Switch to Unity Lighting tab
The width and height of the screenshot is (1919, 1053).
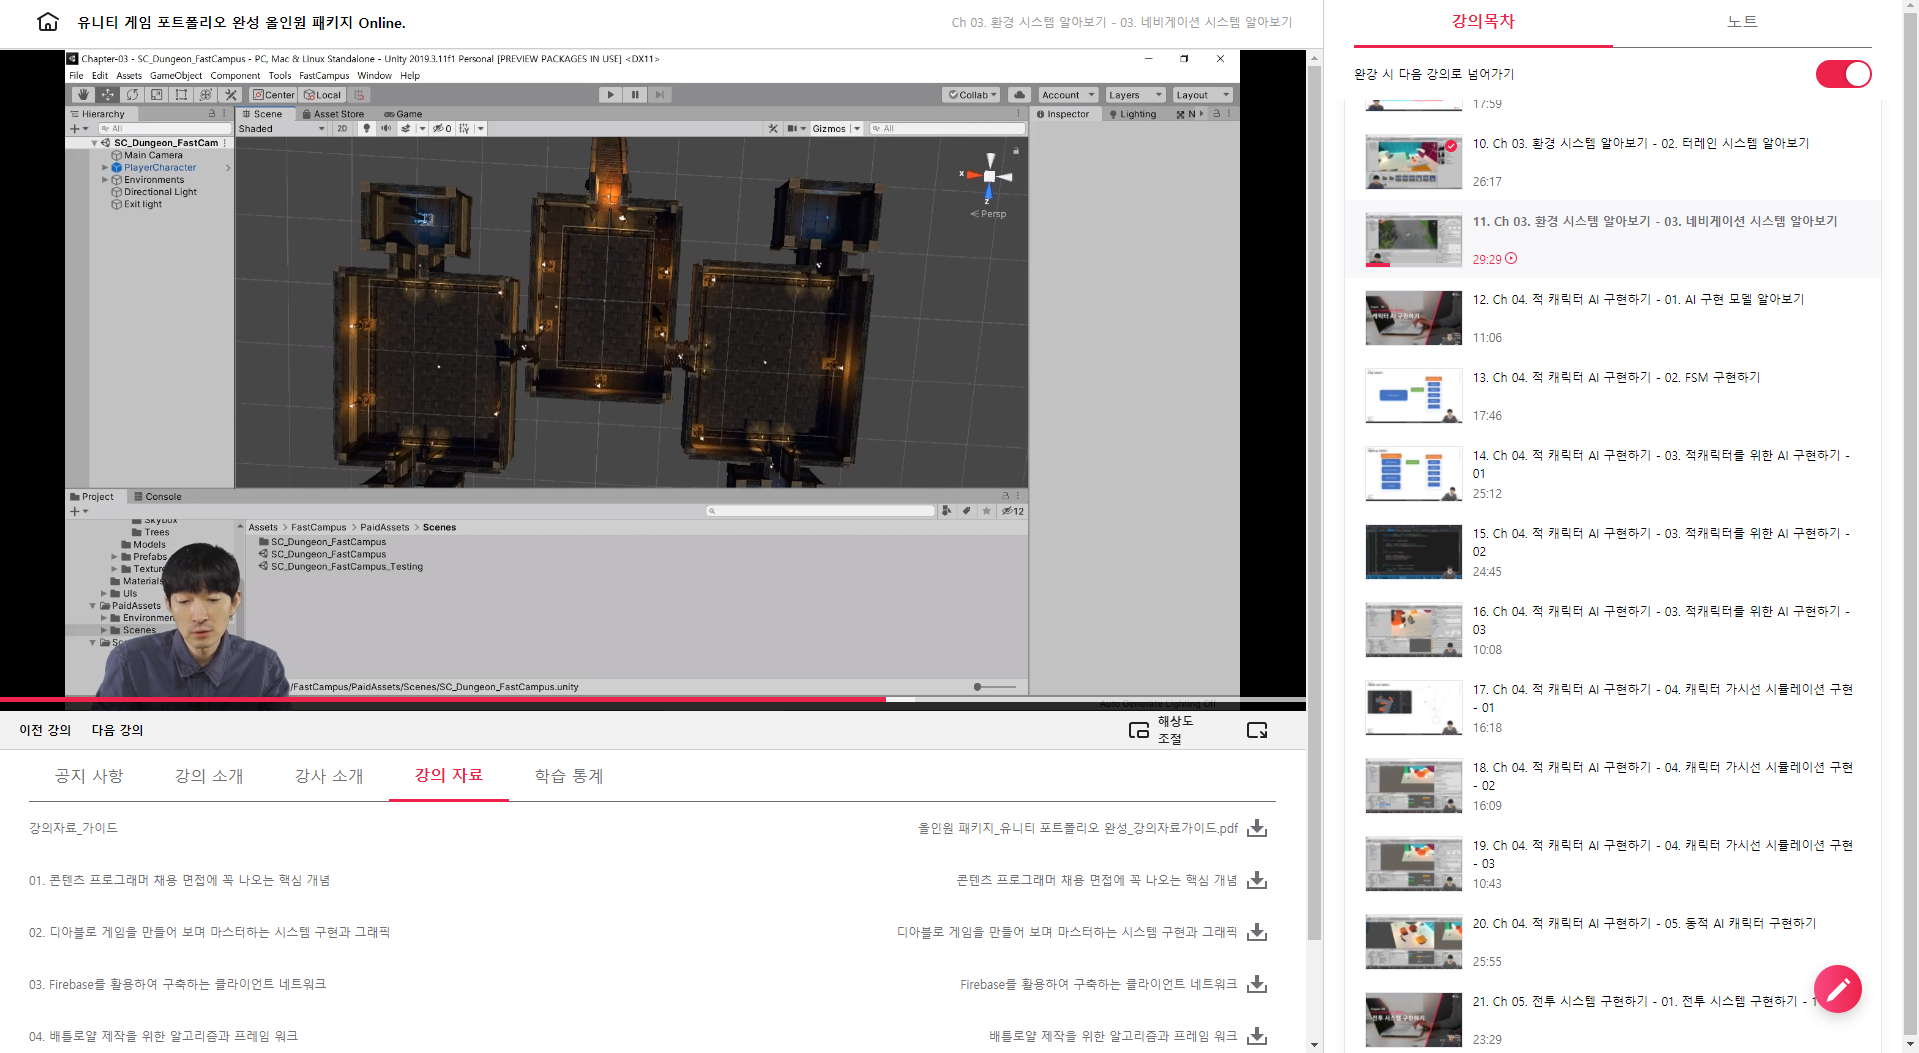1132,114
